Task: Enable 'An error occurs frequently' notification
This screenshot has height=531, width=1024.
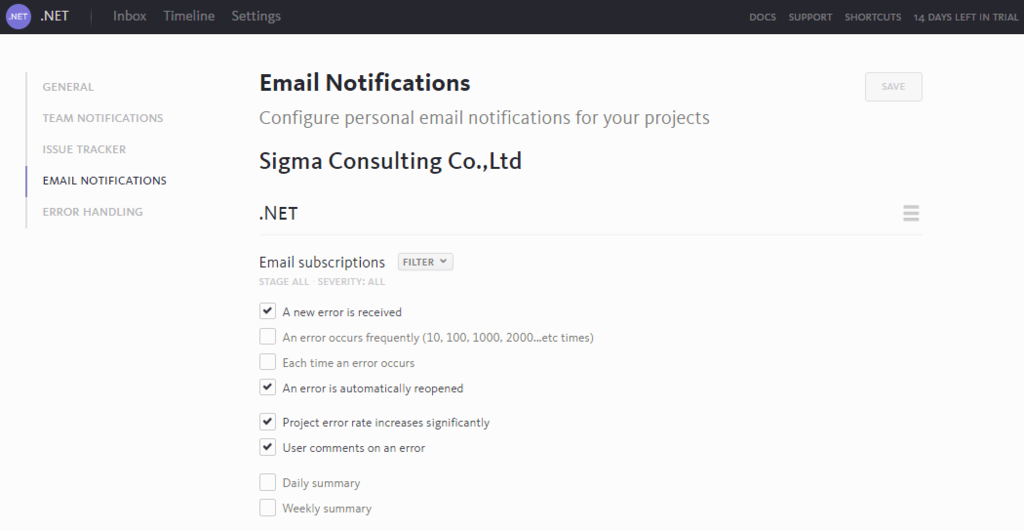Action: click(268, 337)
